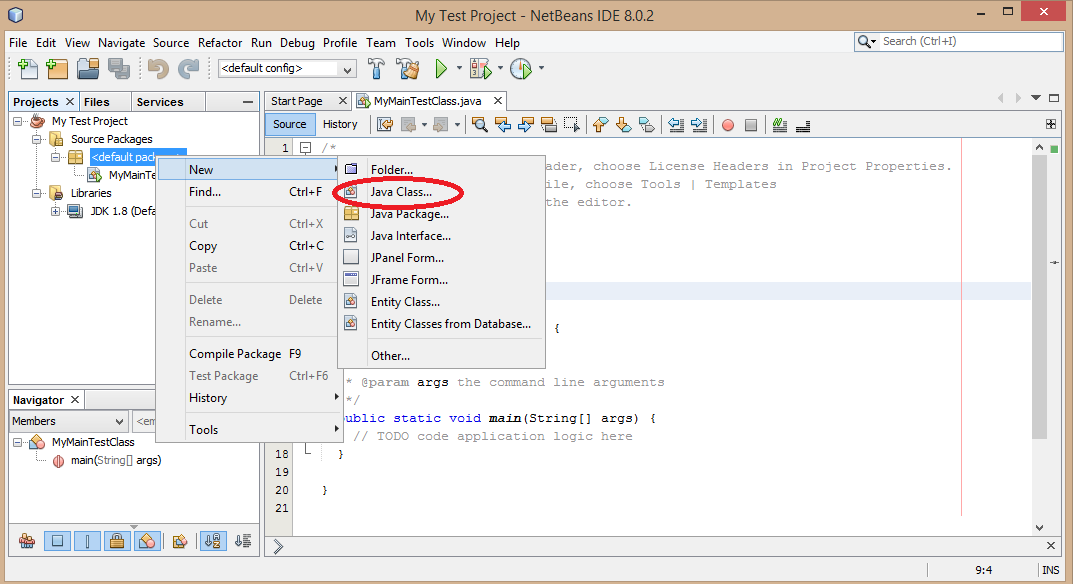Switch to the Start Page tab

pyautogui.click(x=297, y=101)
